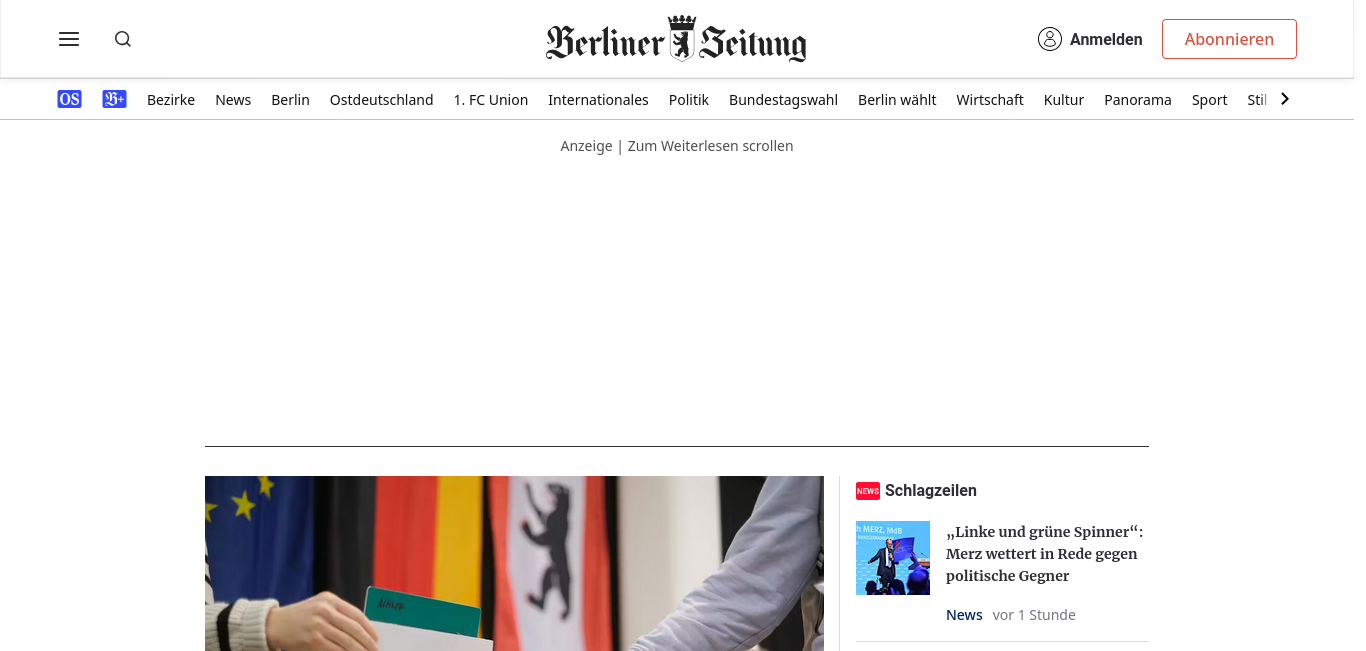Open the blue B+ section icon
The width and height of the screenshot is (1366, 651).
pyautogui.click(x=114, y=99)
